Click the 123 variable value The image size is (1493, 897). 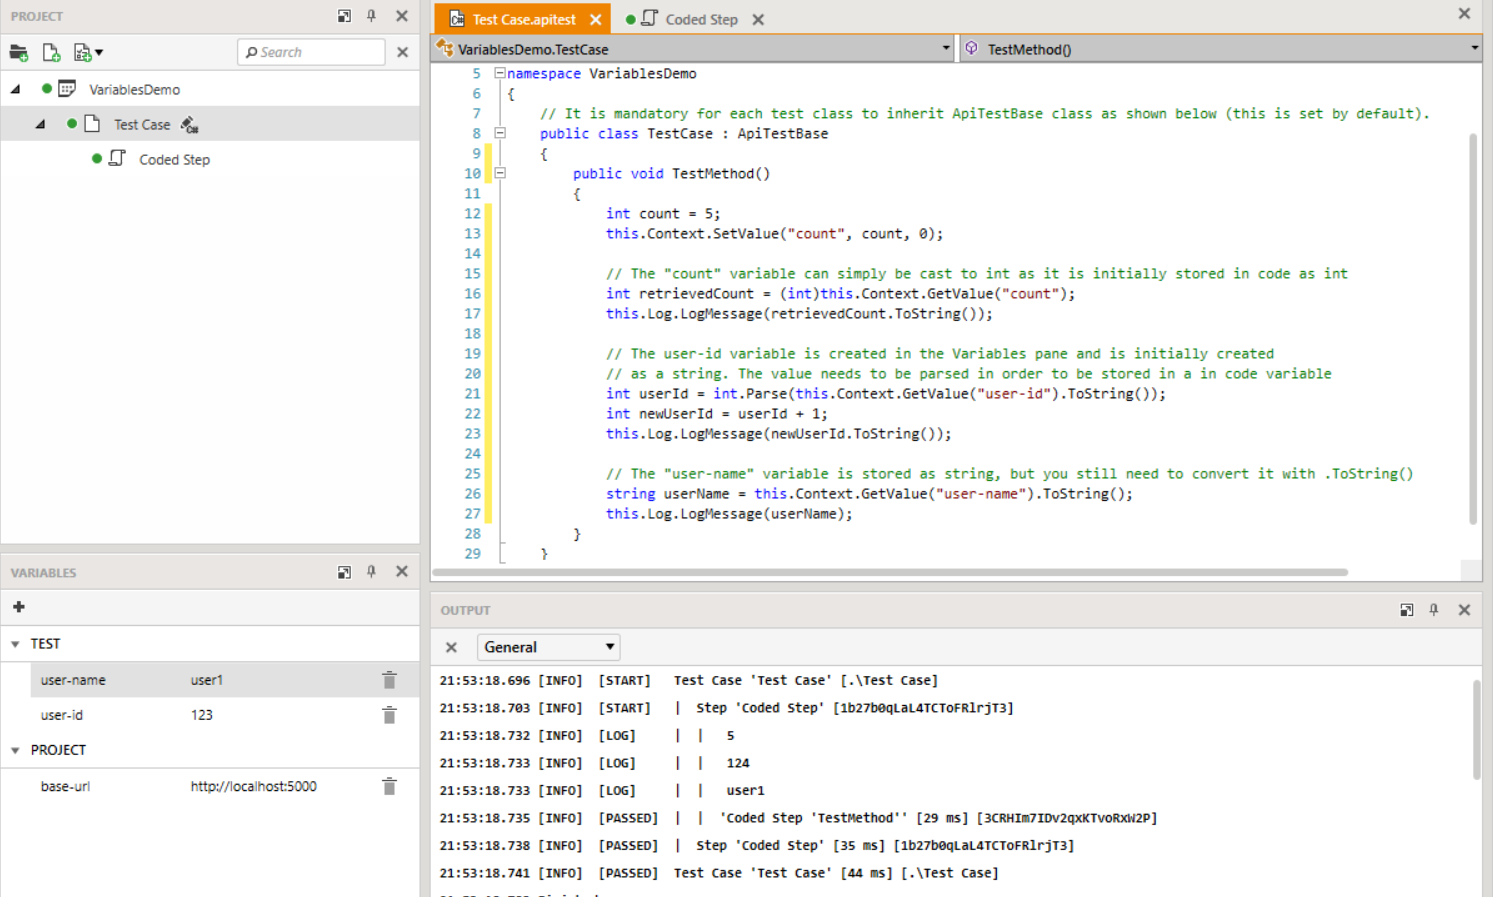coord(202,715)
